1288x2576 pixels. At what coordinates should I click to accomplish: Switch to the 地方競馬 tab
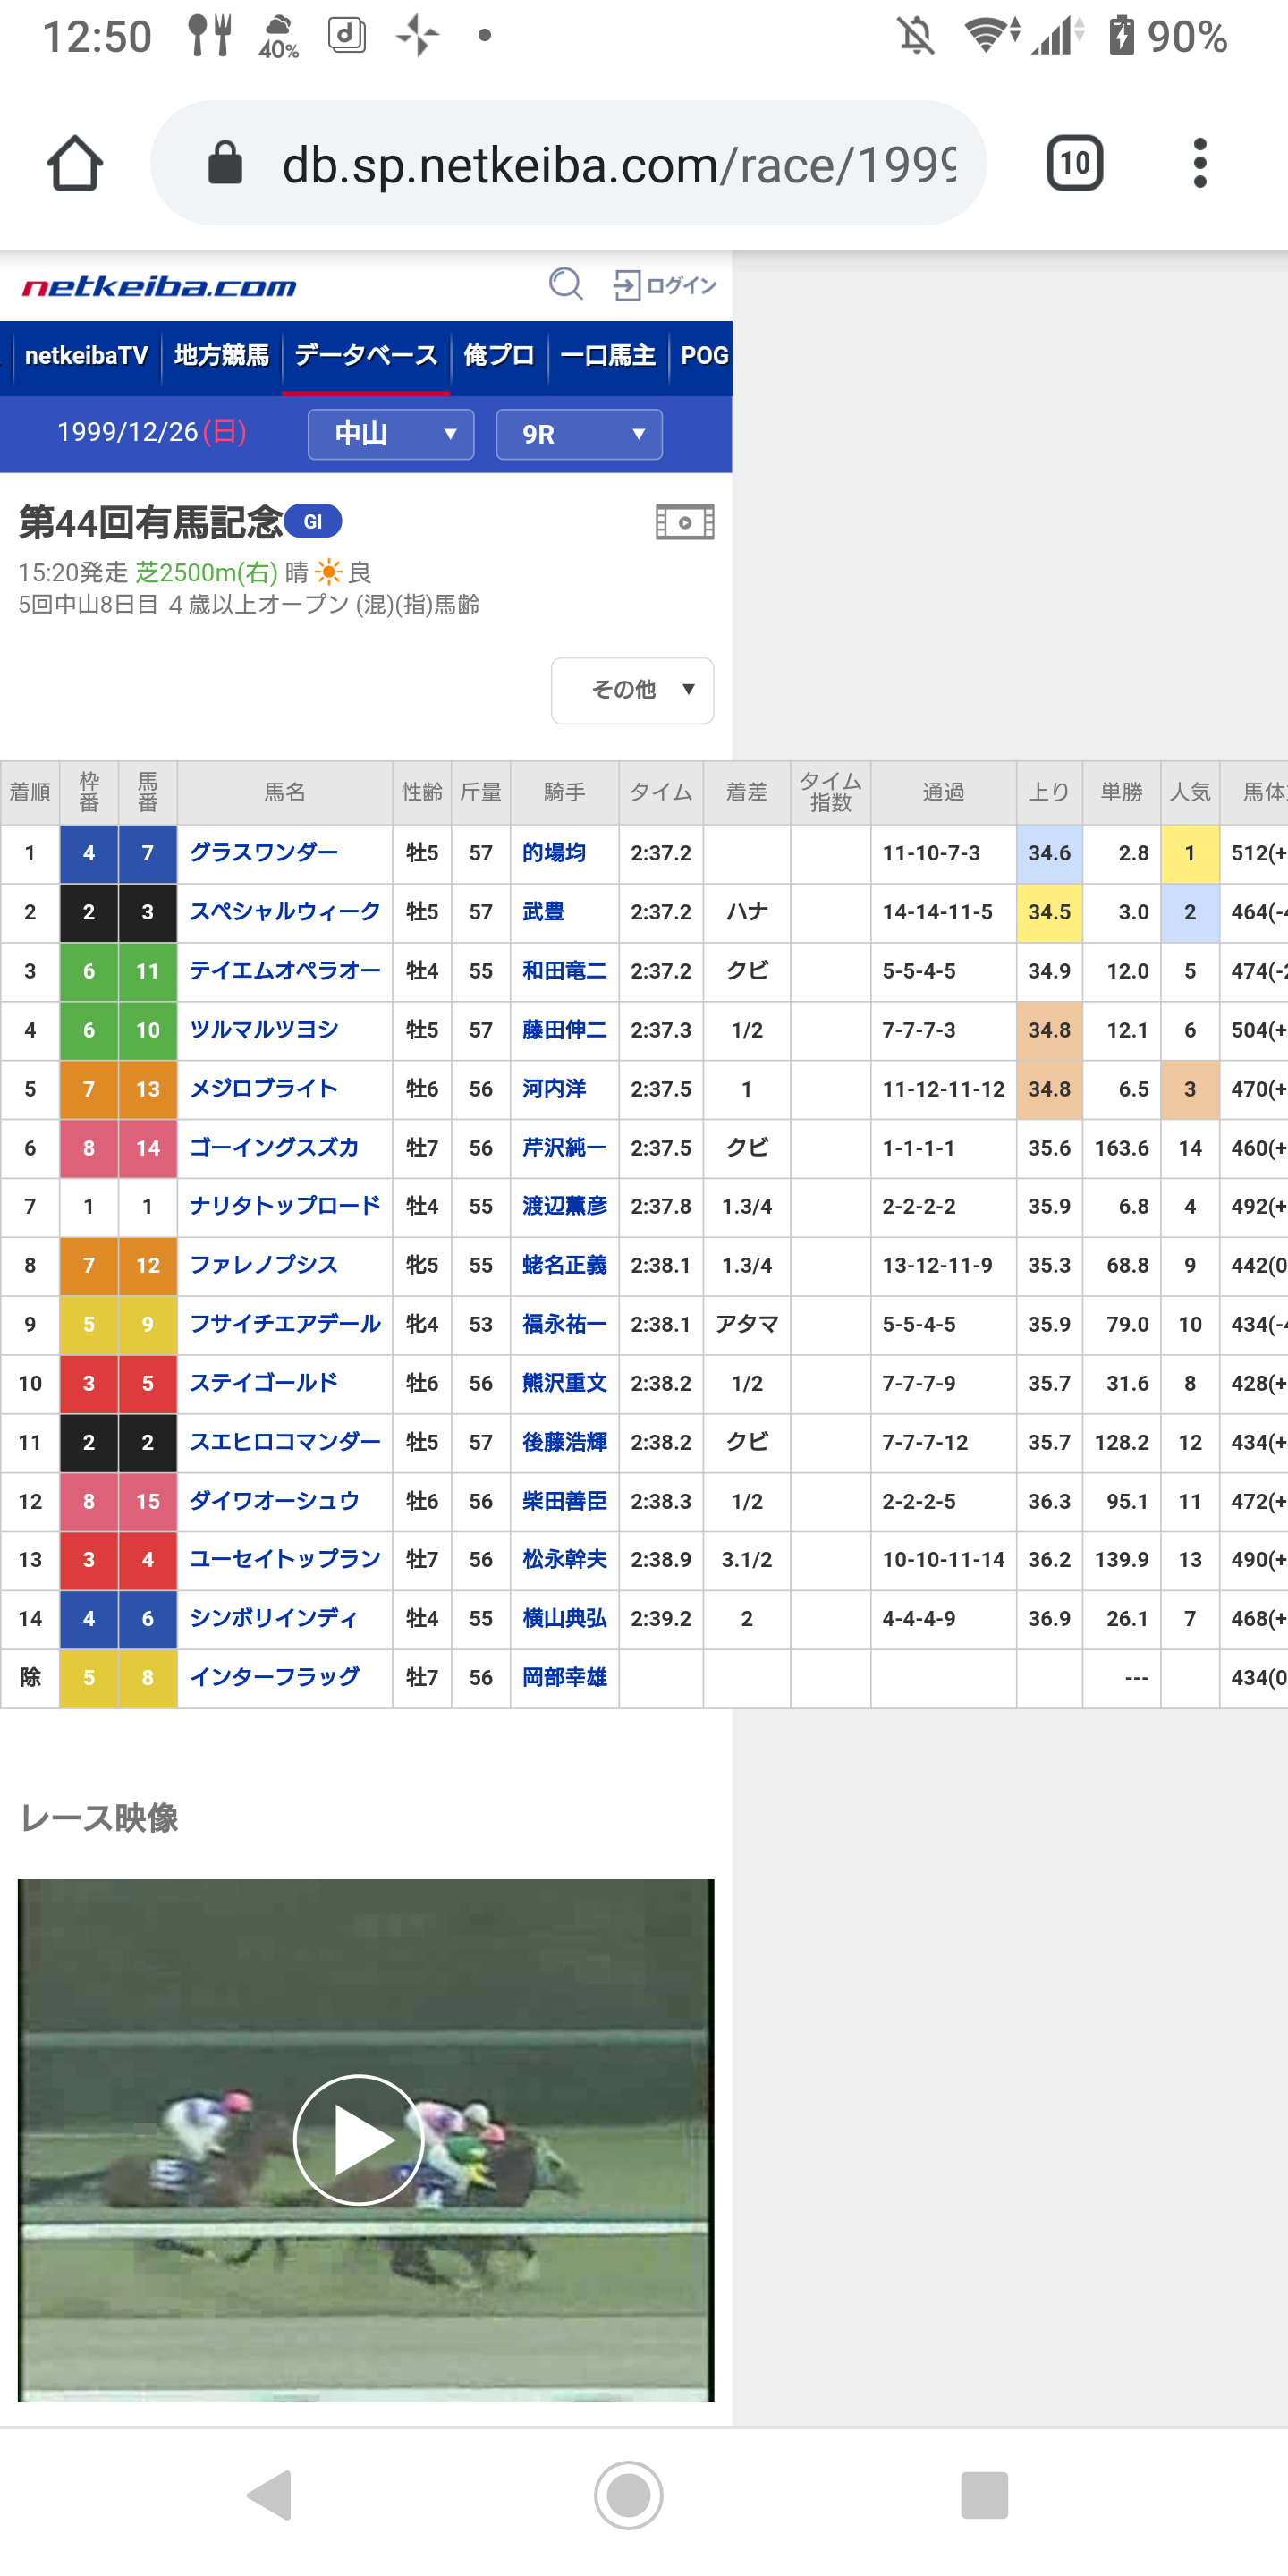221,356
